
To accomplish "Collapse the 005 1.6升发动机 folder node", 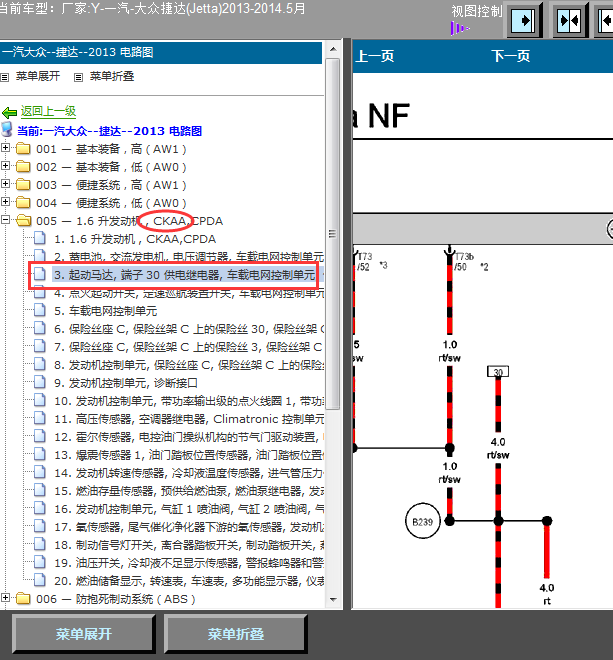I will point(5,220).
